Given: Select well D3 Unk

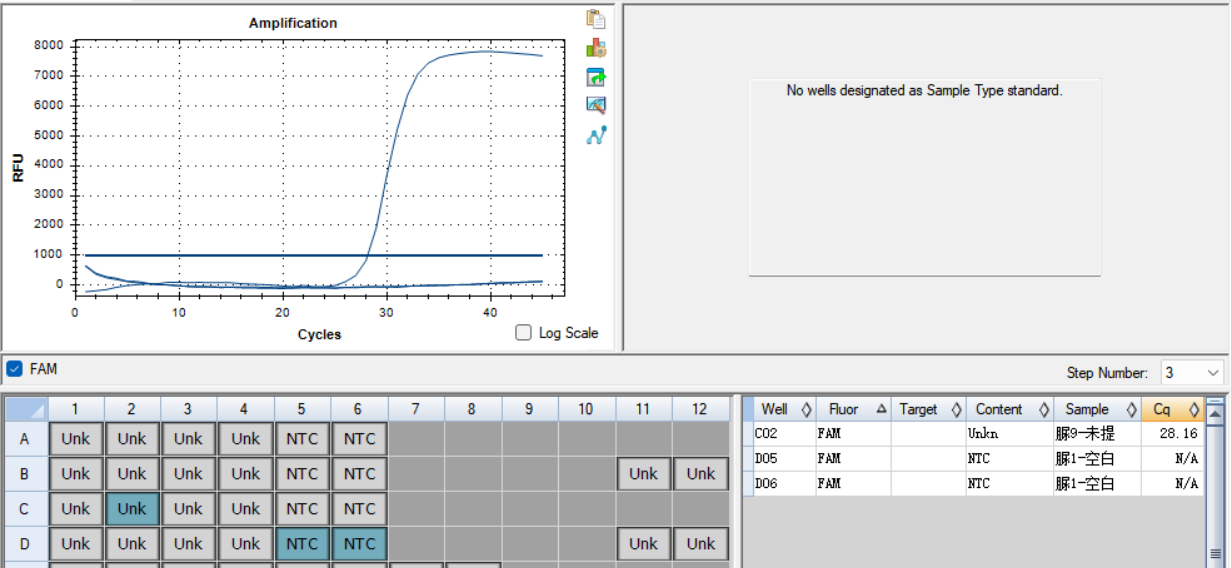Looking at the screenshot, I should click(188, 544).
